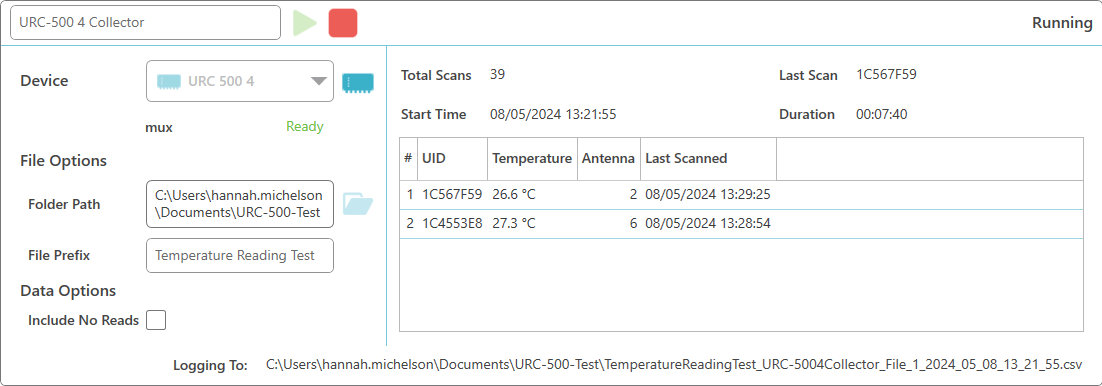Sort by the UID column header

[453, 159]
